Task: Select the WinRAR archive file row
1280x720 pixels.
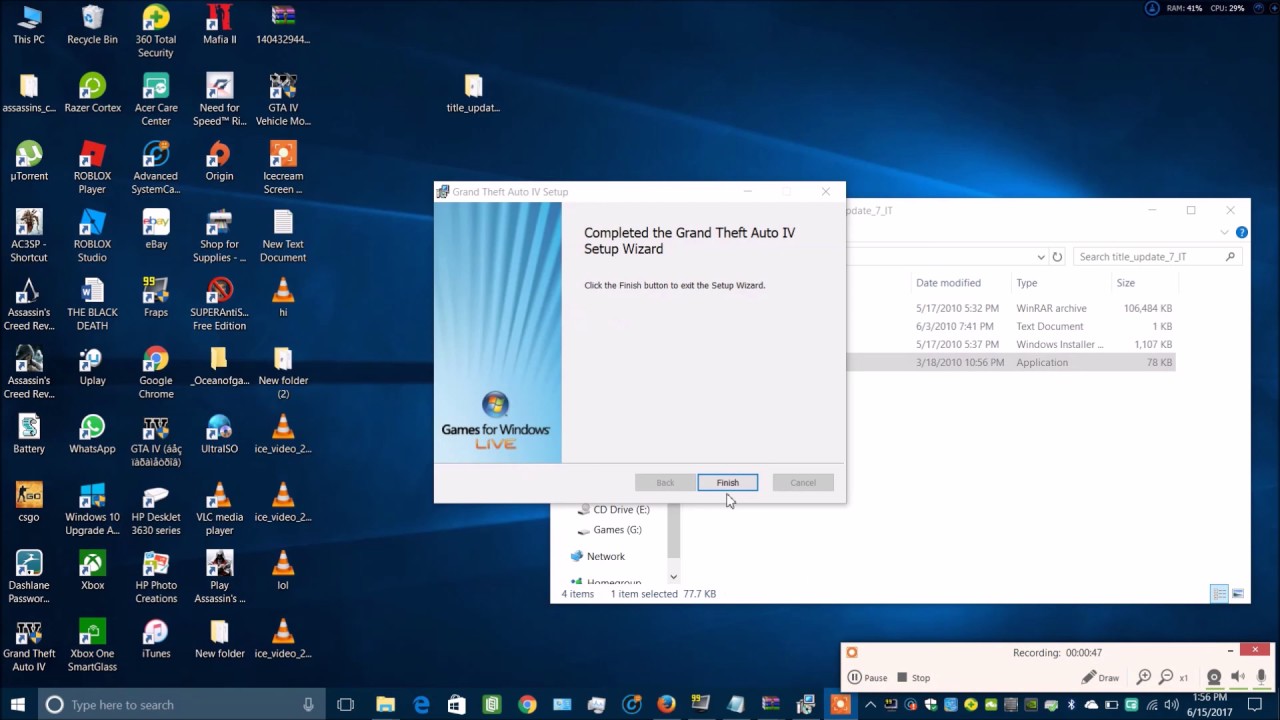Action: (x=1010, y=308)
